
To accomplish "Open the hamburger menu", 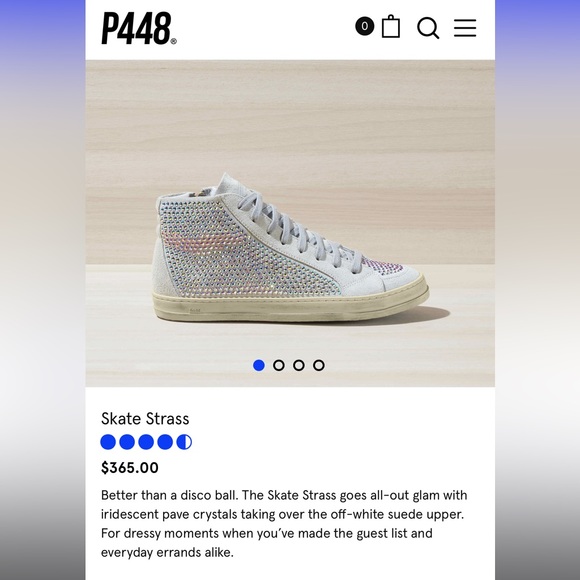I will [465, 28].
